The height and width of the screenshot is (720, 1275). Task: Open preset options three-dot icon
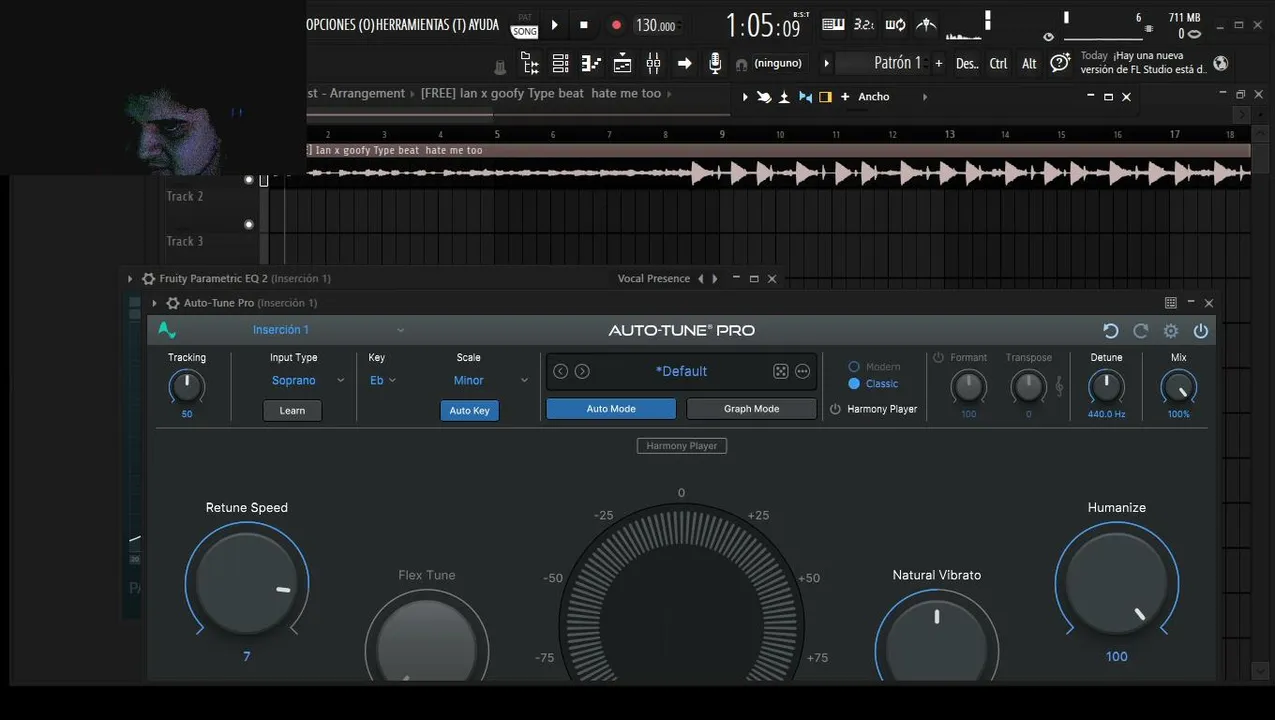coord(802,371)
